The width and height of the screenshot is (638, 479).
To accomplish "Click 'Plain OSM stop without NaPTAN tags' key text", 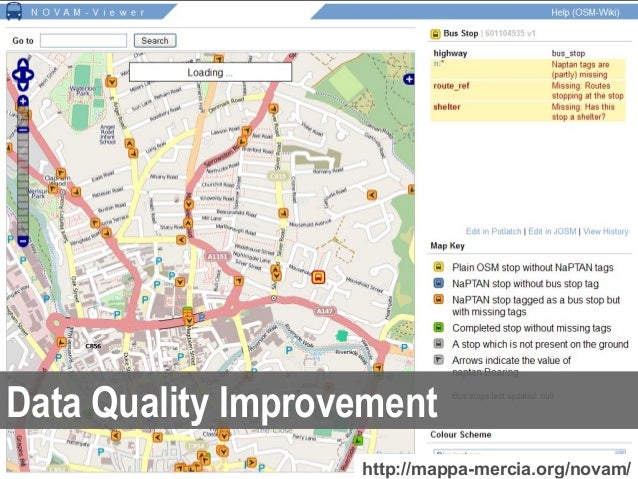I will (x=533, y=267).
